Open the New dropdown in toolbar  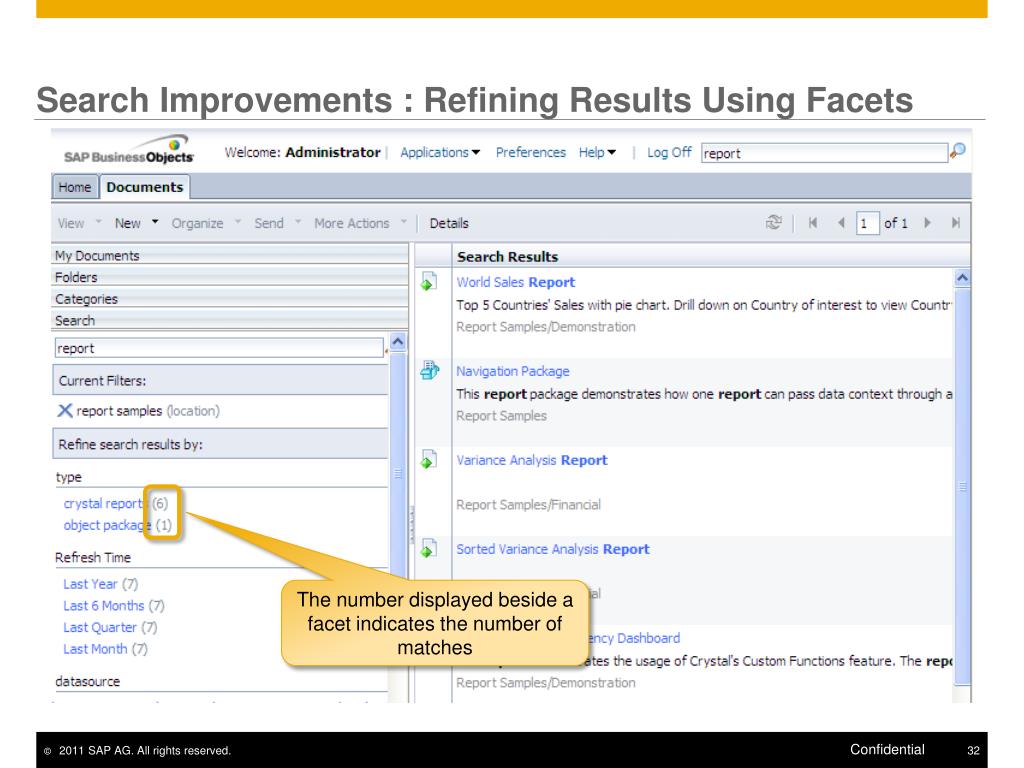136,223
